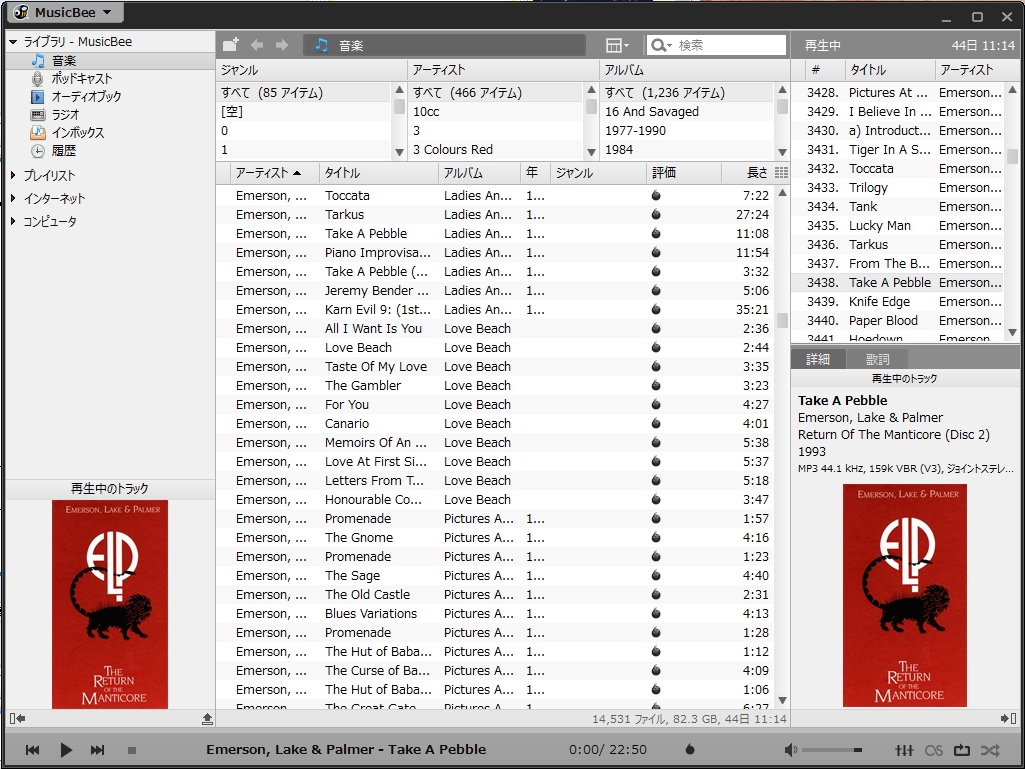1025x769 pixels.
Task: Adjust the volume slider
Action: pyautogui.click(x=832, y=750)
